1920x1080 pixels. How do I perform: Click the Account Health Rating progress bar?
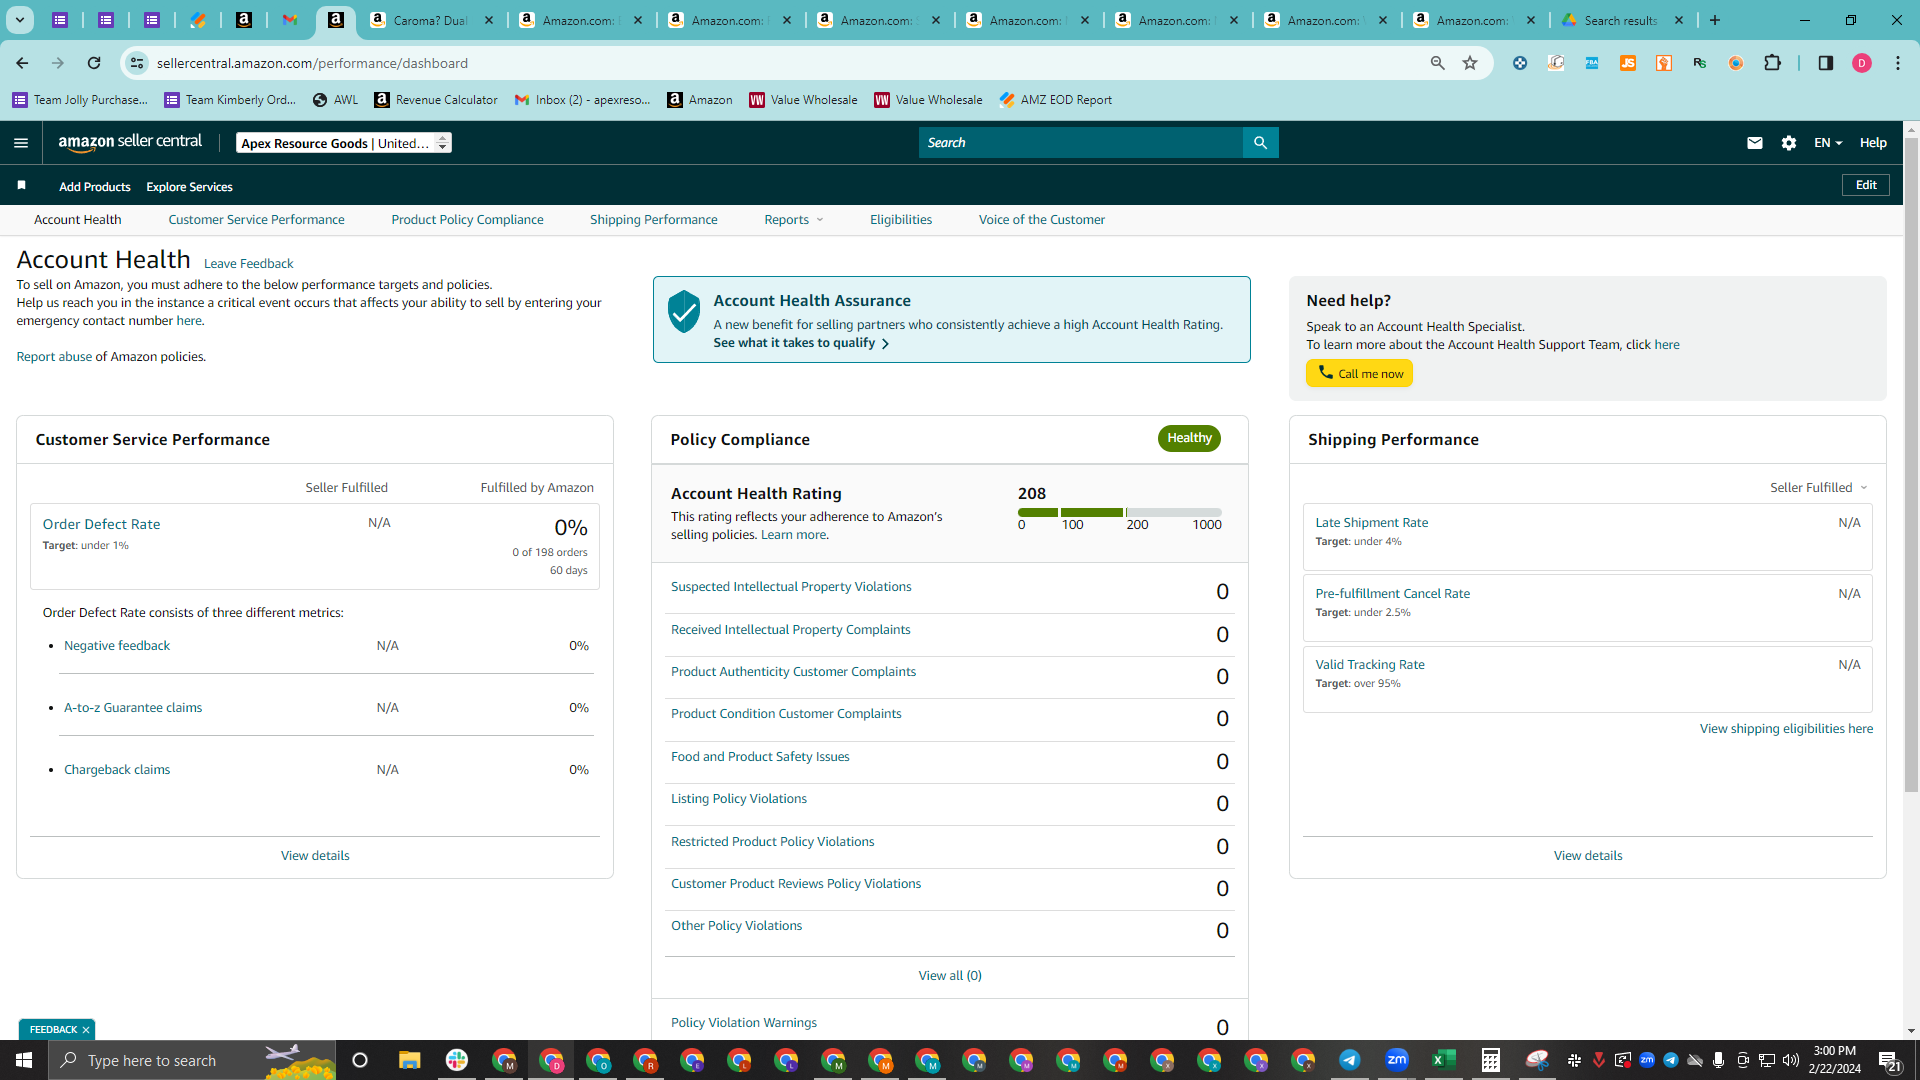(1120, 512)
